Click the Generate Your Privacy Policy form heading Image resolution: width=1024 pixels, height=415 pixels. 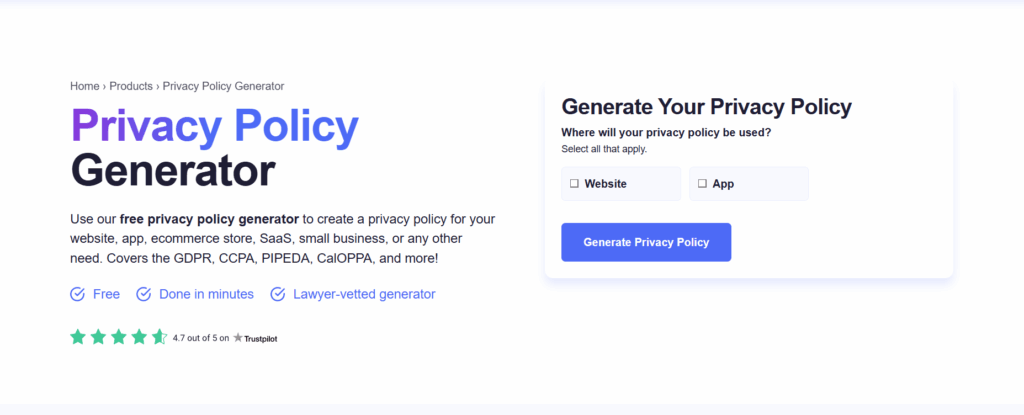(x=706, y=107)
